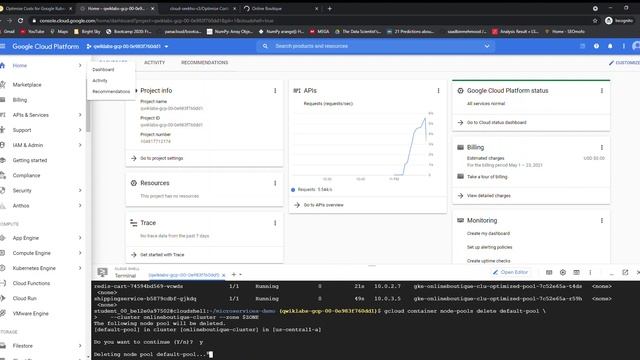Open View detailed charges link
This screenshot has width=640, height=360.
489,196
